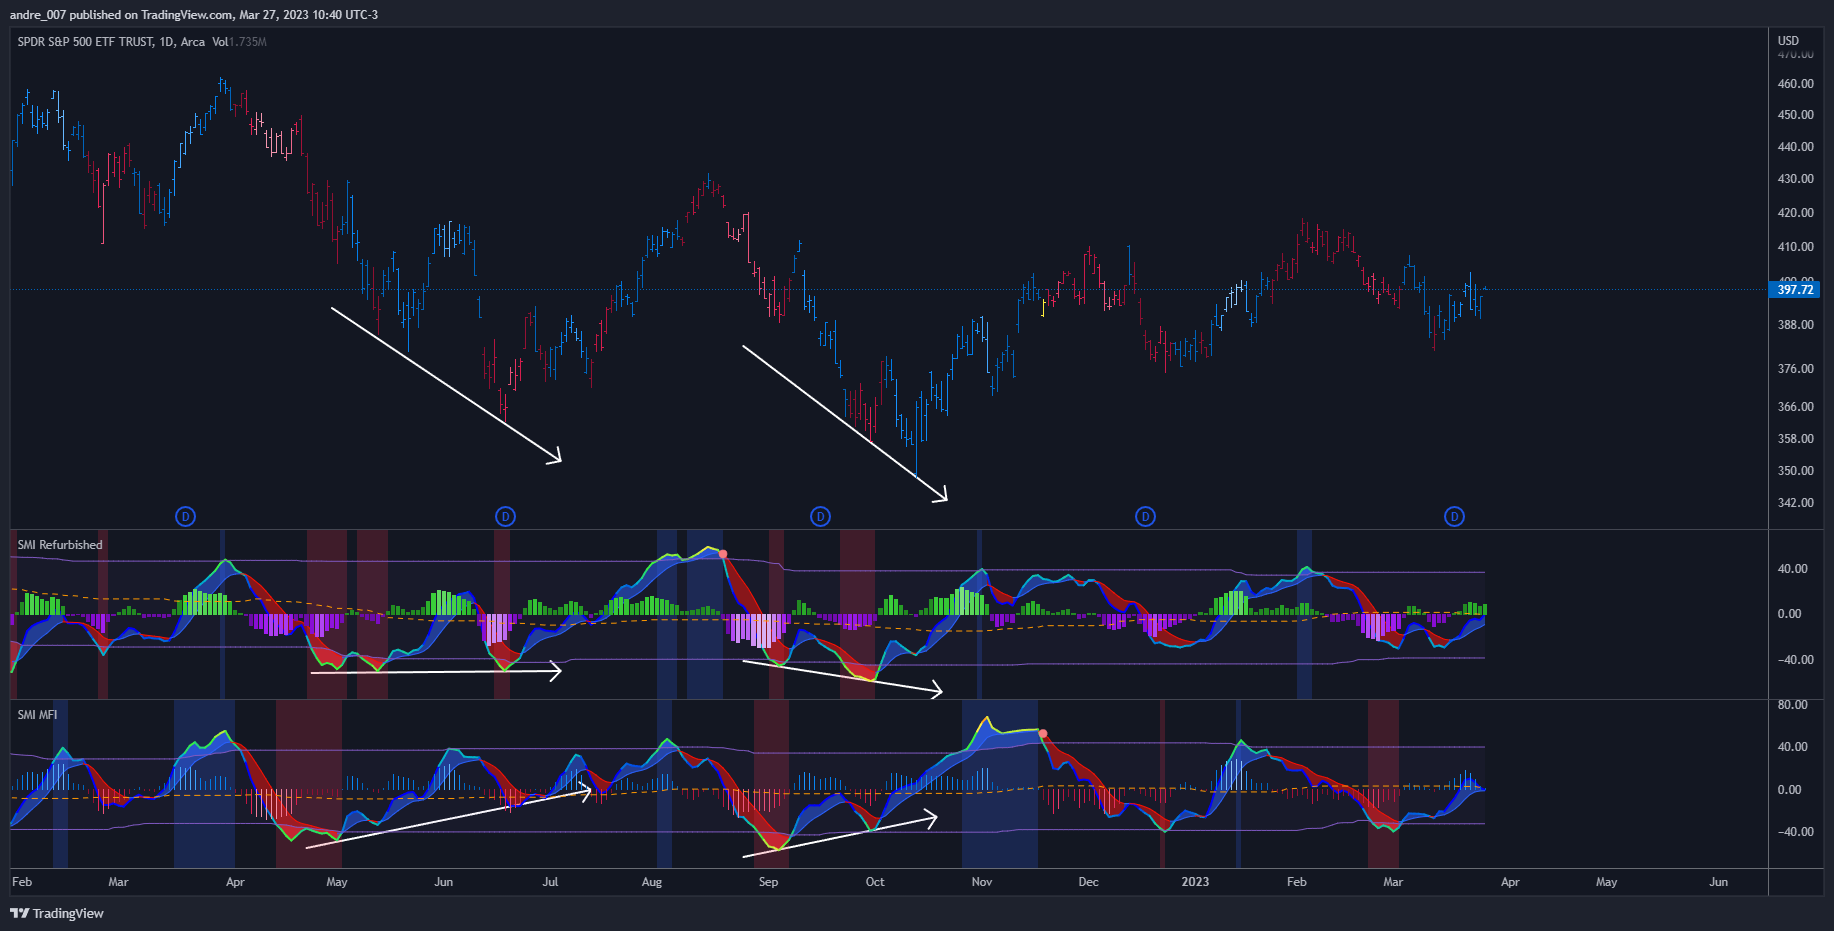This screenshot has width=1834, height=931.
Task: Click the −40.00 label on the SMI MFI scale
Action: coord(1795,832)
